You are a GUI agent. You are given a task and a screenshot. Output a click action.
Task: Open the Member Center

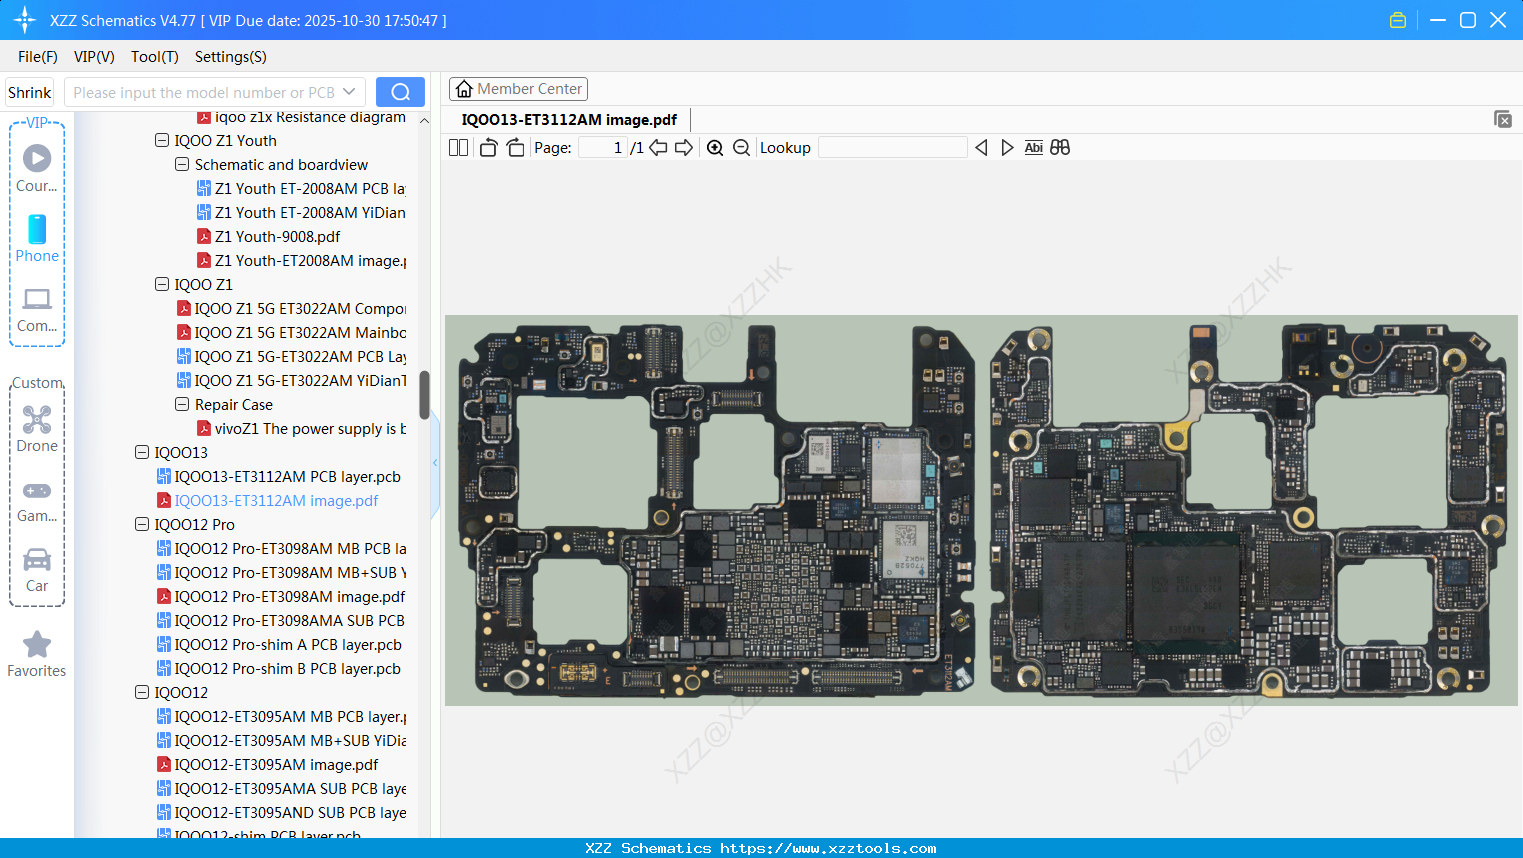(x=518, y=89)
